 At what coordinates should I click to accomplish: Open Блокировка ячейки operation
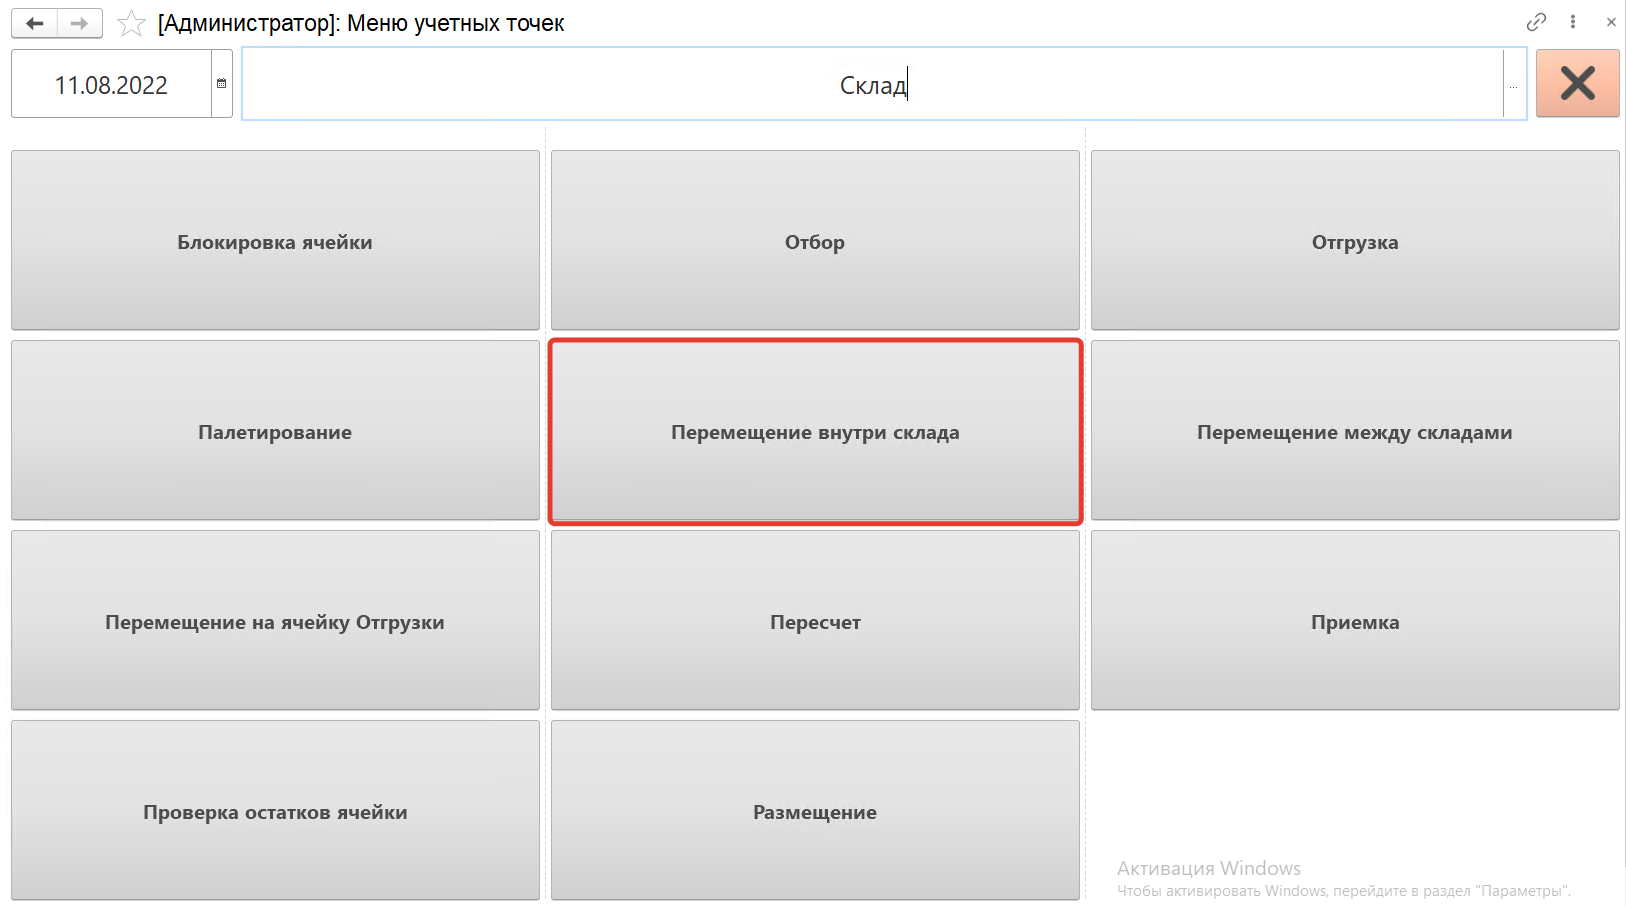pos(275,241)
